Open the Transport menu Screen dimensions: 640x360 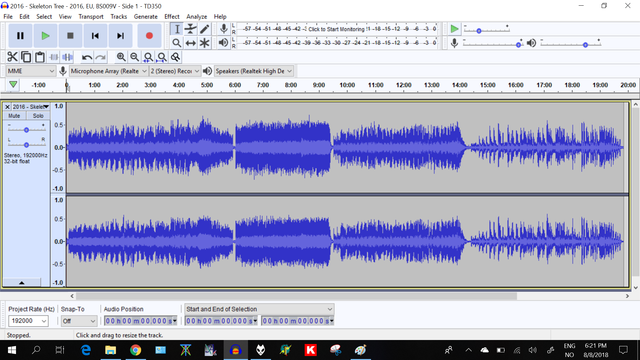point(91,17)
